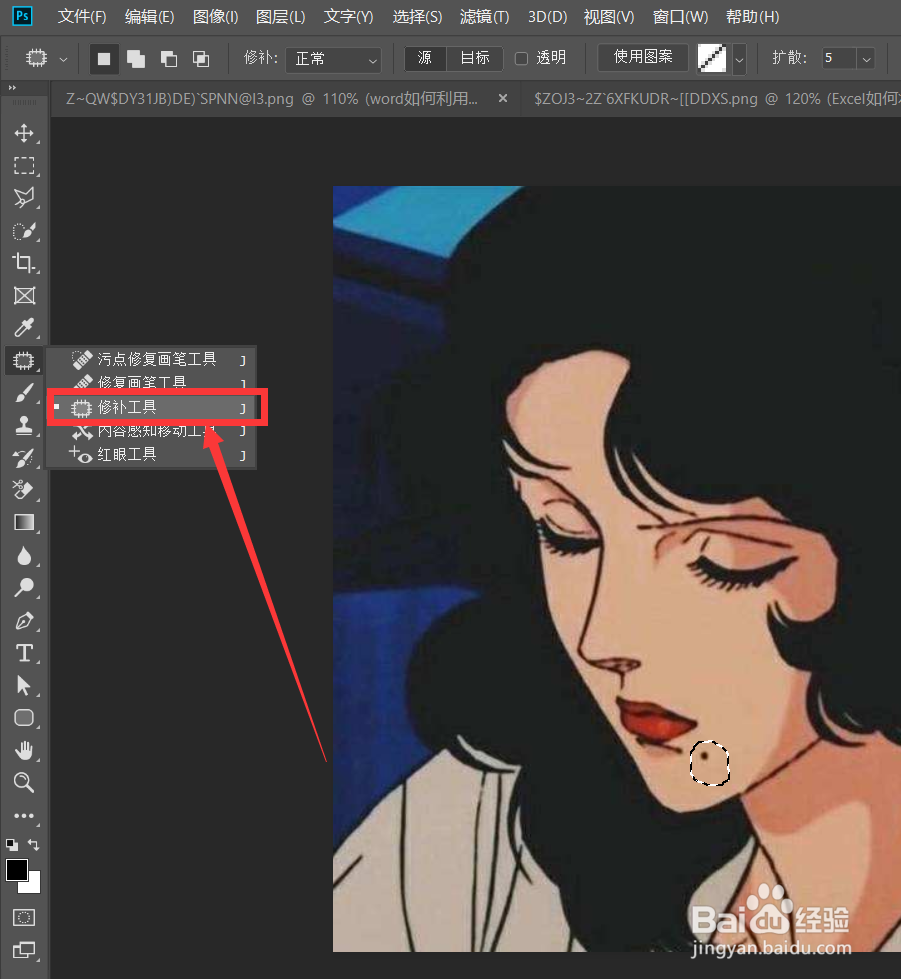Activate the Clone Stamp tool
The height and width of the screenshot is (979, 901).
(24, 425)
